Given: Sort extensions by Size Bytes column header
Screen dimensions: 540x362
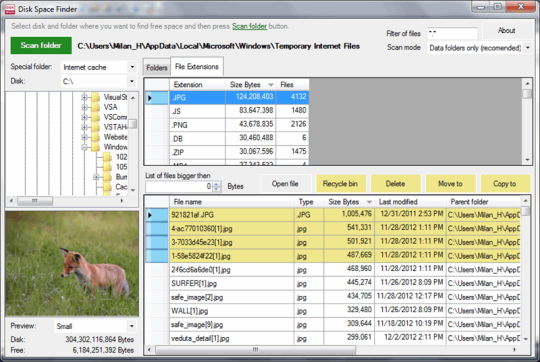Looking at the screenshot, I should (x=251, y=84).
